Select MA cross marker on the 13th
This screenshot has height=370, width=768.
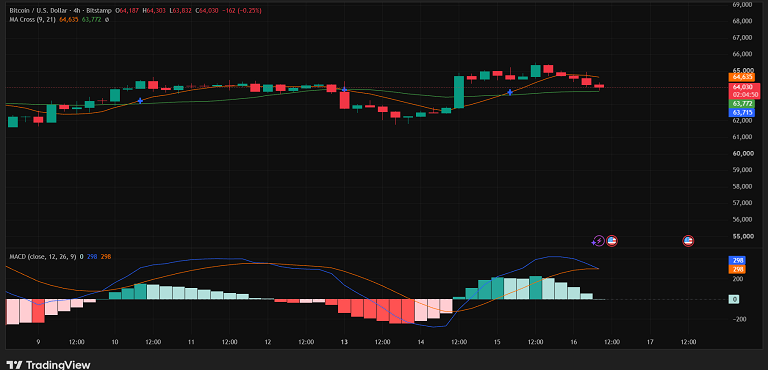345,90
